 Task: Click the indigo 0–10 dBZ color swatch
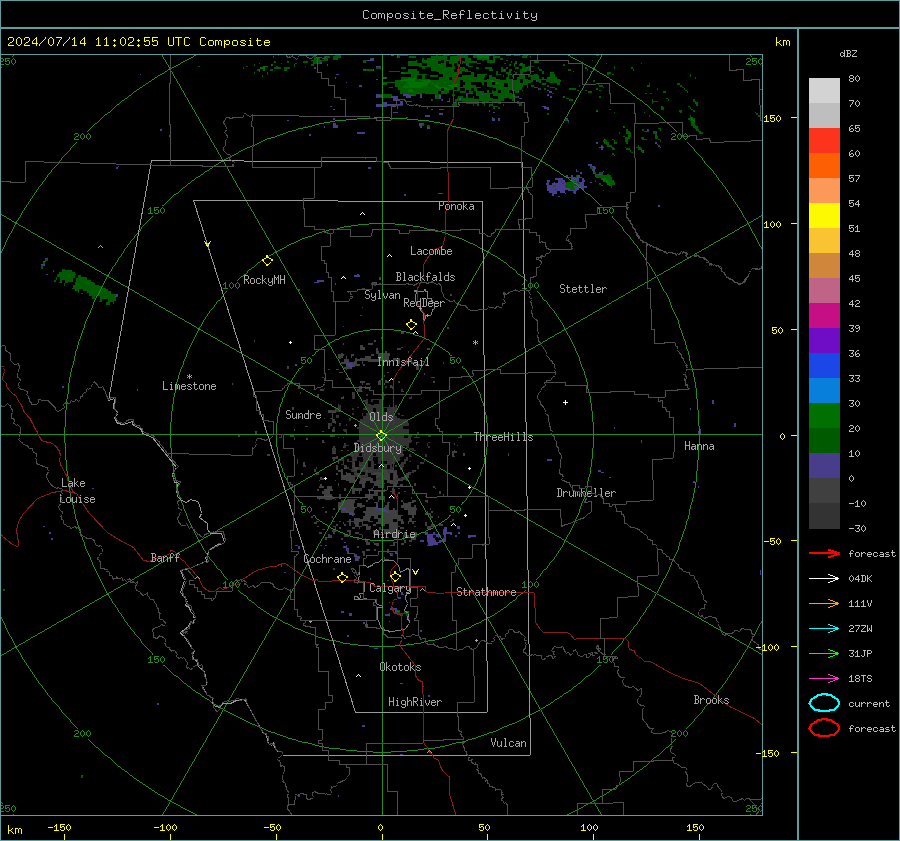click(824, 466)
